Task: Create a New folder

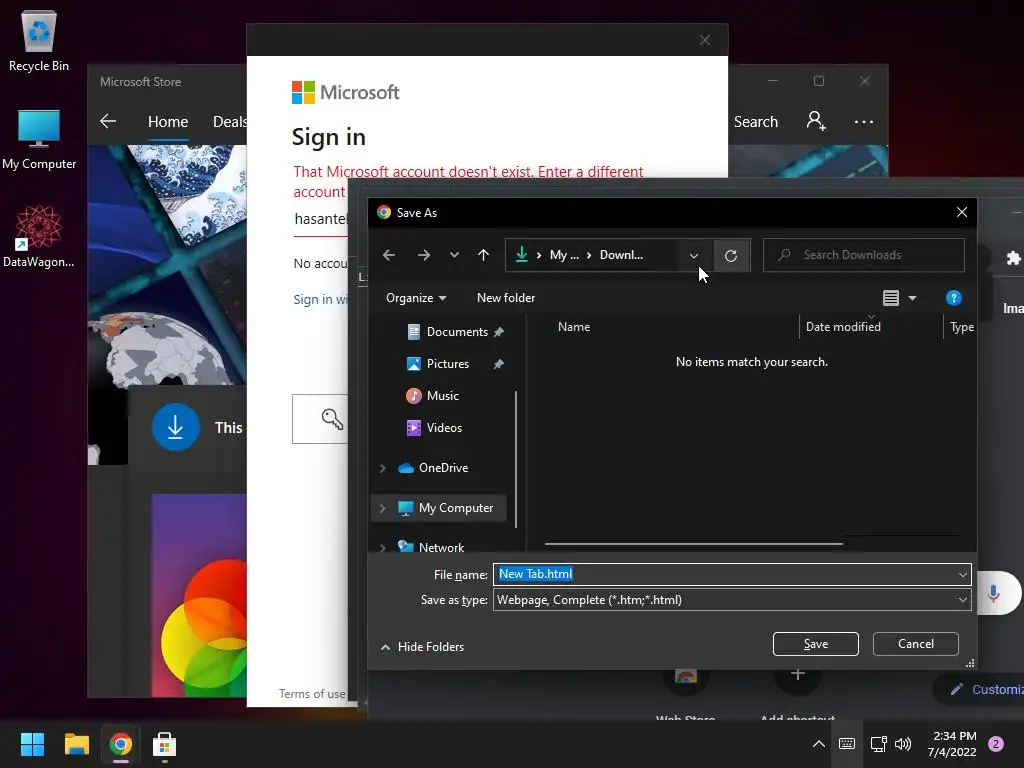Action: point(505,298)
